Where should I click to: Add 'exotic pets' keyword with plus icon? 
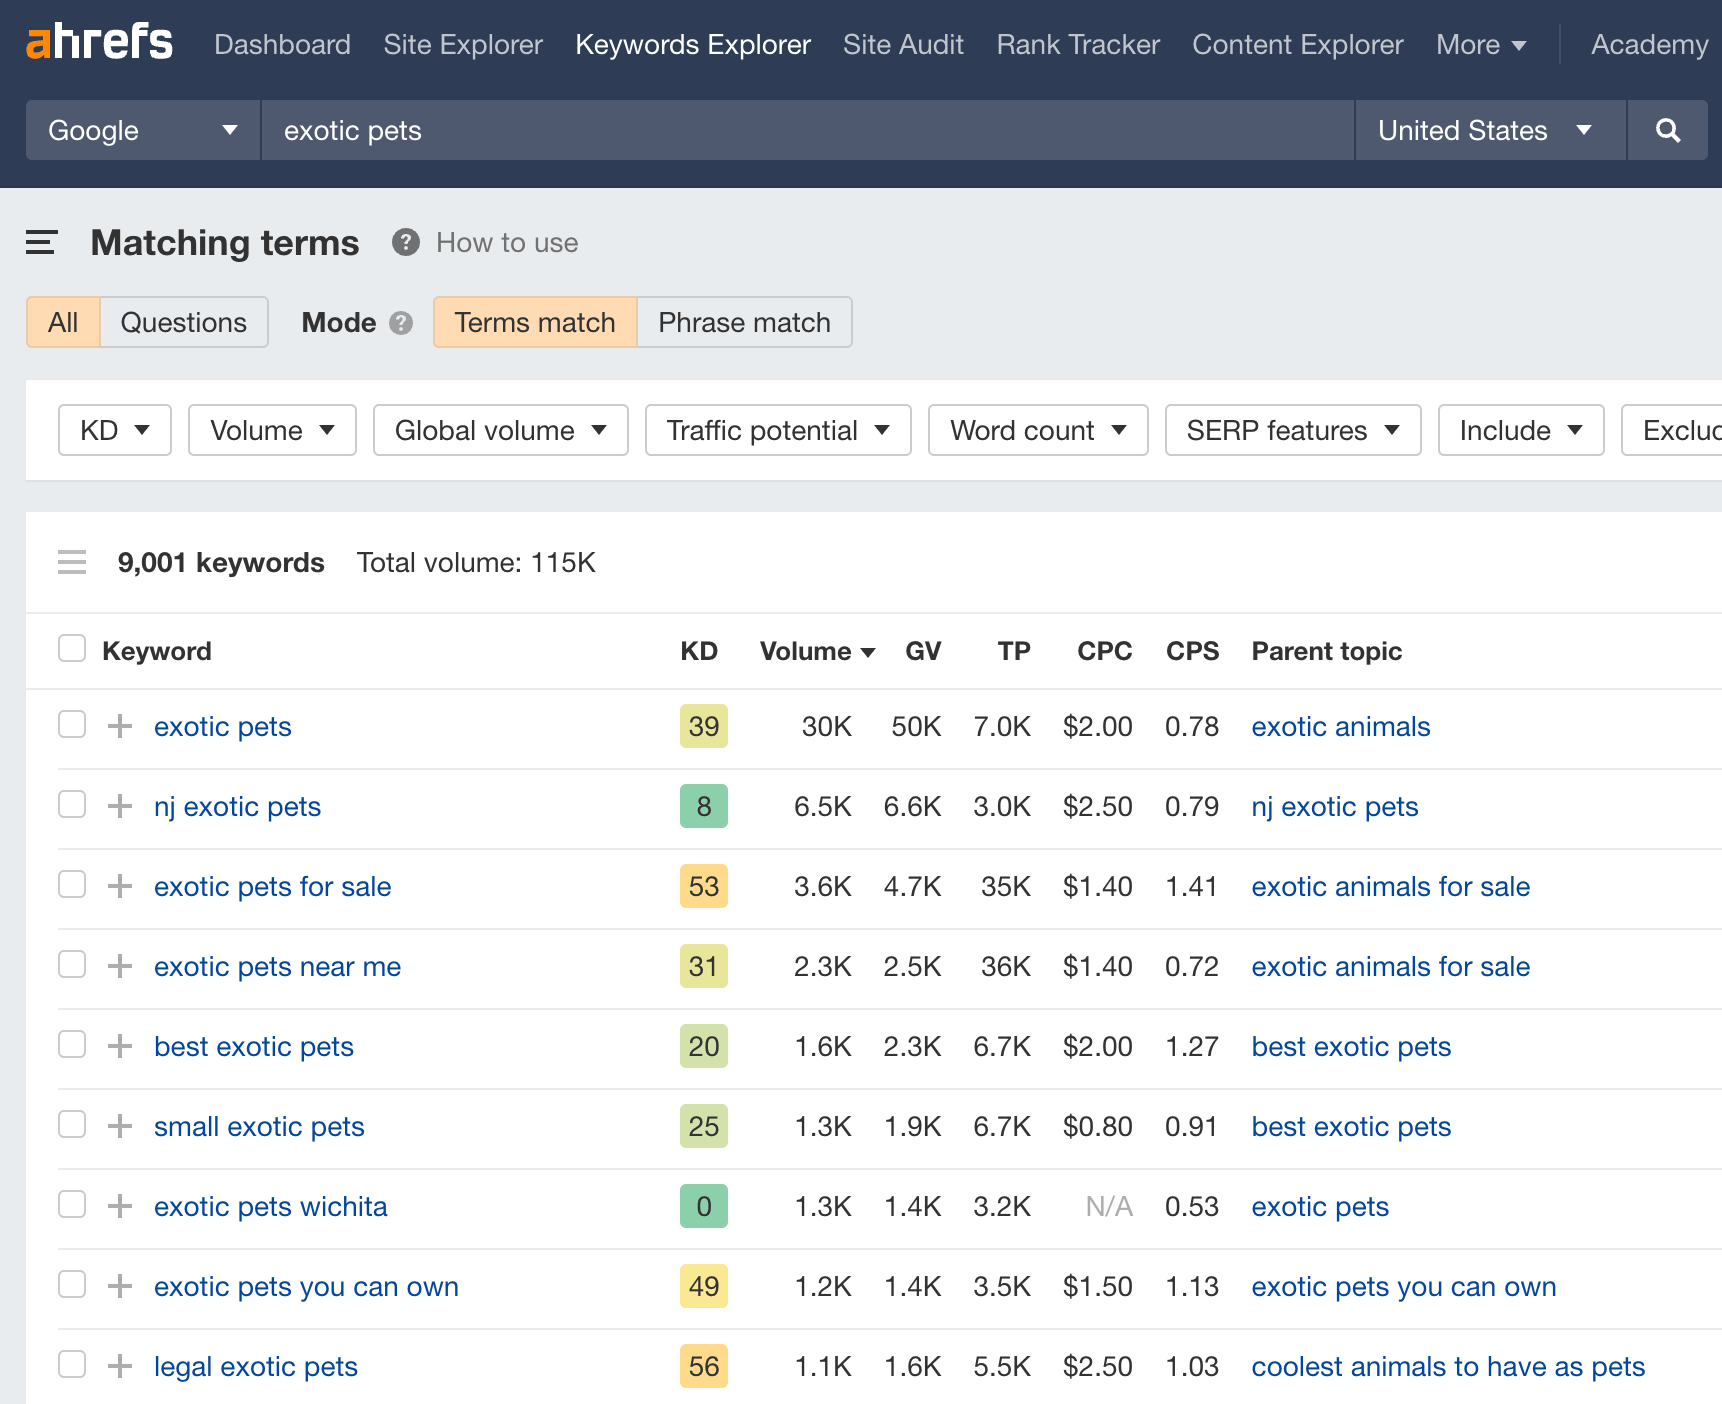coord(119,725)
